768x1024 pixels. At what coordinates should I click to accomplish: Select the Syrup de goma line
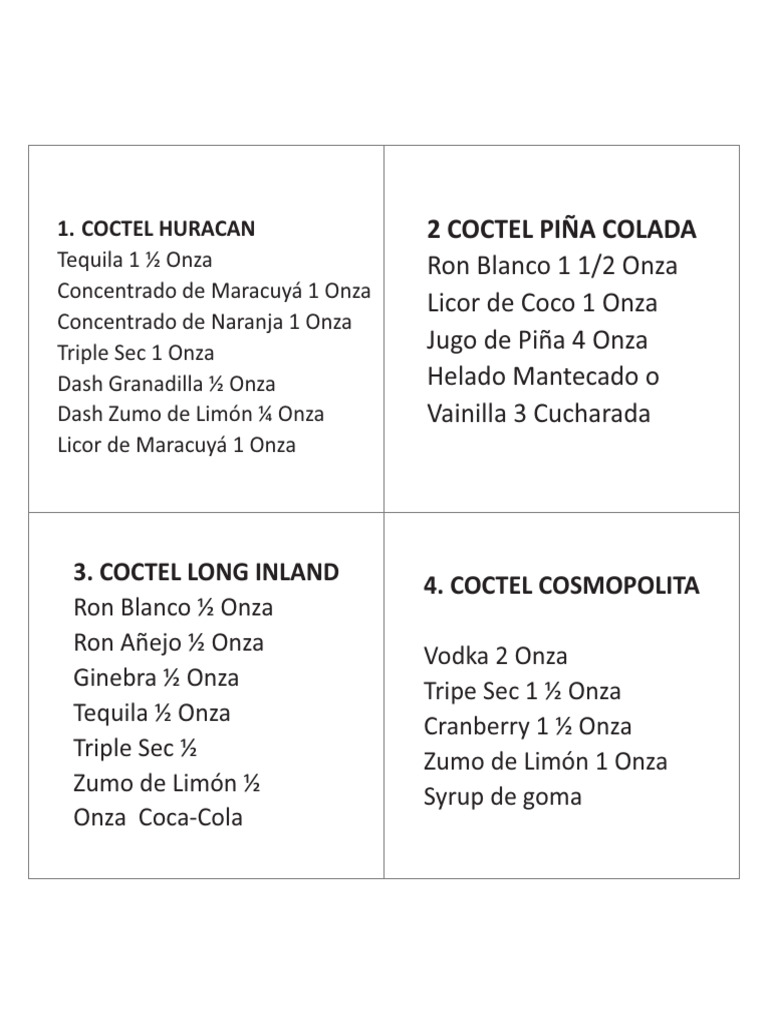click(503, 797)
